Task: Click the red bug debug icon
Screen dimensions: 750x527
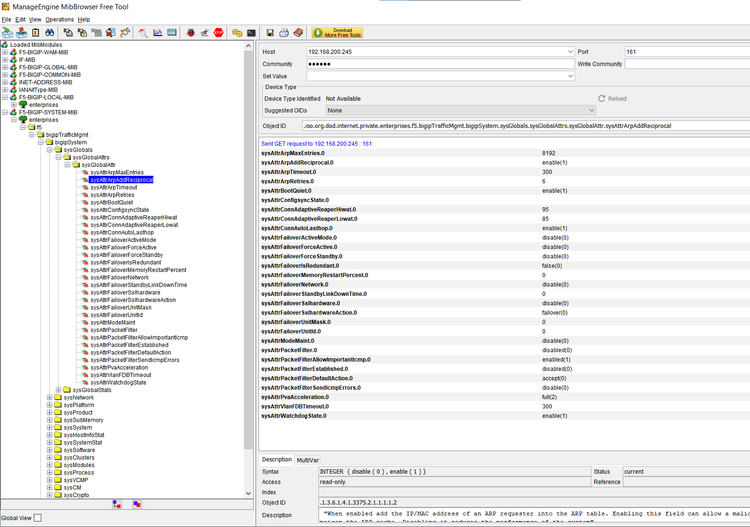Action: tap(190, 32)
